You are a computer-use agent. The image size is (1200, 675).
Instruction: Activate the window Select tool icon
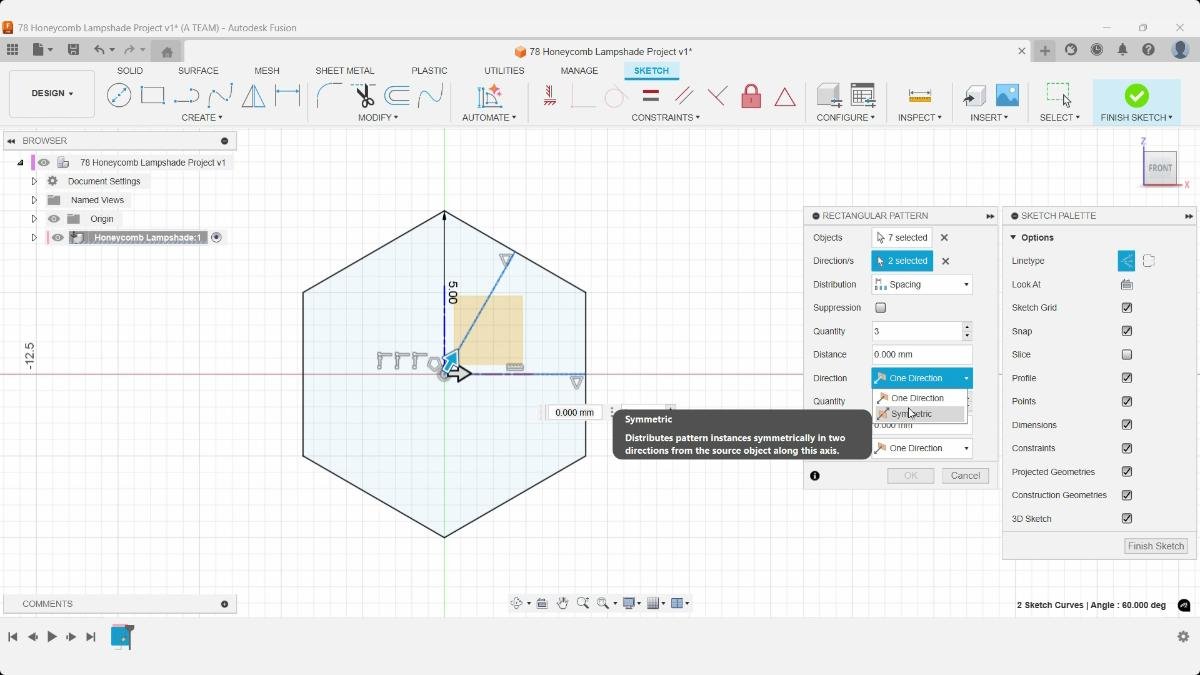point(1059,95)
